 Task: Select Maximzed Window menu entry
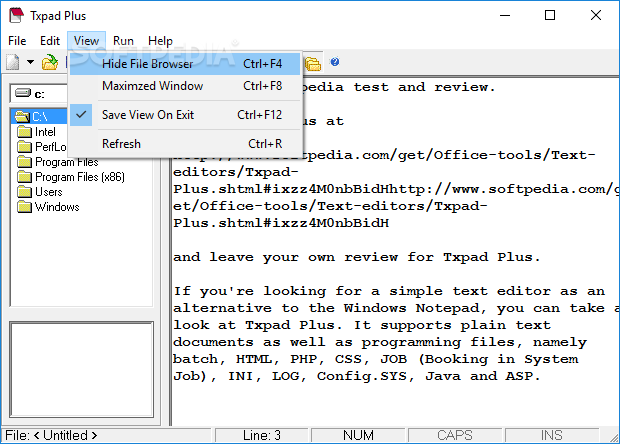(185, 86)
